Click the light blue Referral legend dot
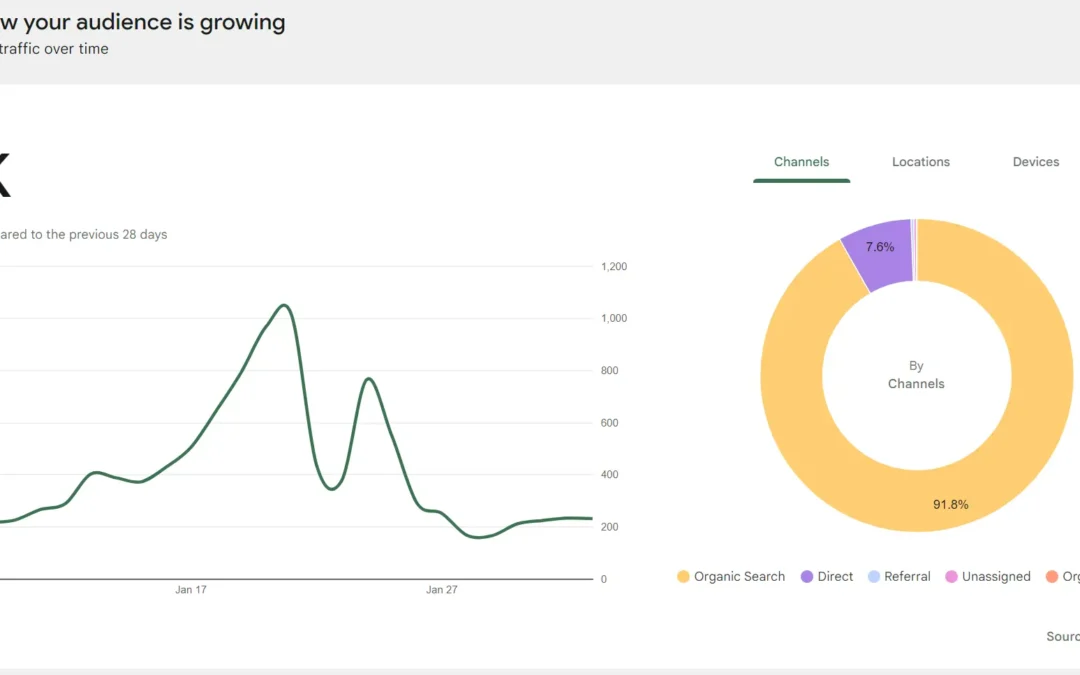The height and width of the screenshot is (675, 1080). 874,577
